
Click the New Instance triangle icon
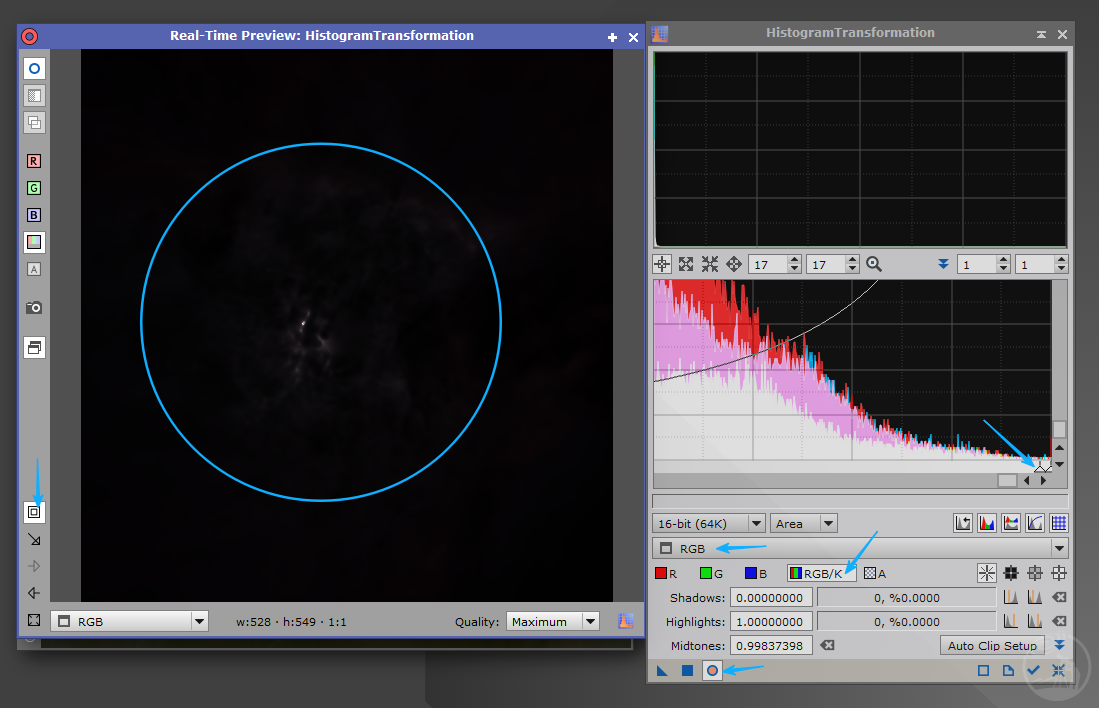[x=662, y=670]
